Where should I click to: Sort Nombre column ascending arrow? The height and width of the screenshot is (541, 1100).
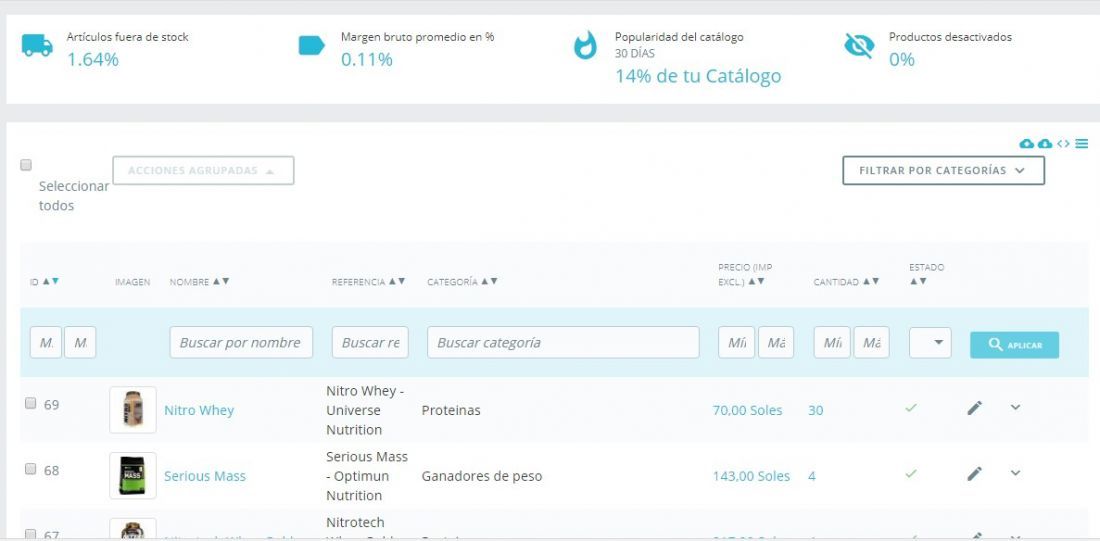coord(216,281)
